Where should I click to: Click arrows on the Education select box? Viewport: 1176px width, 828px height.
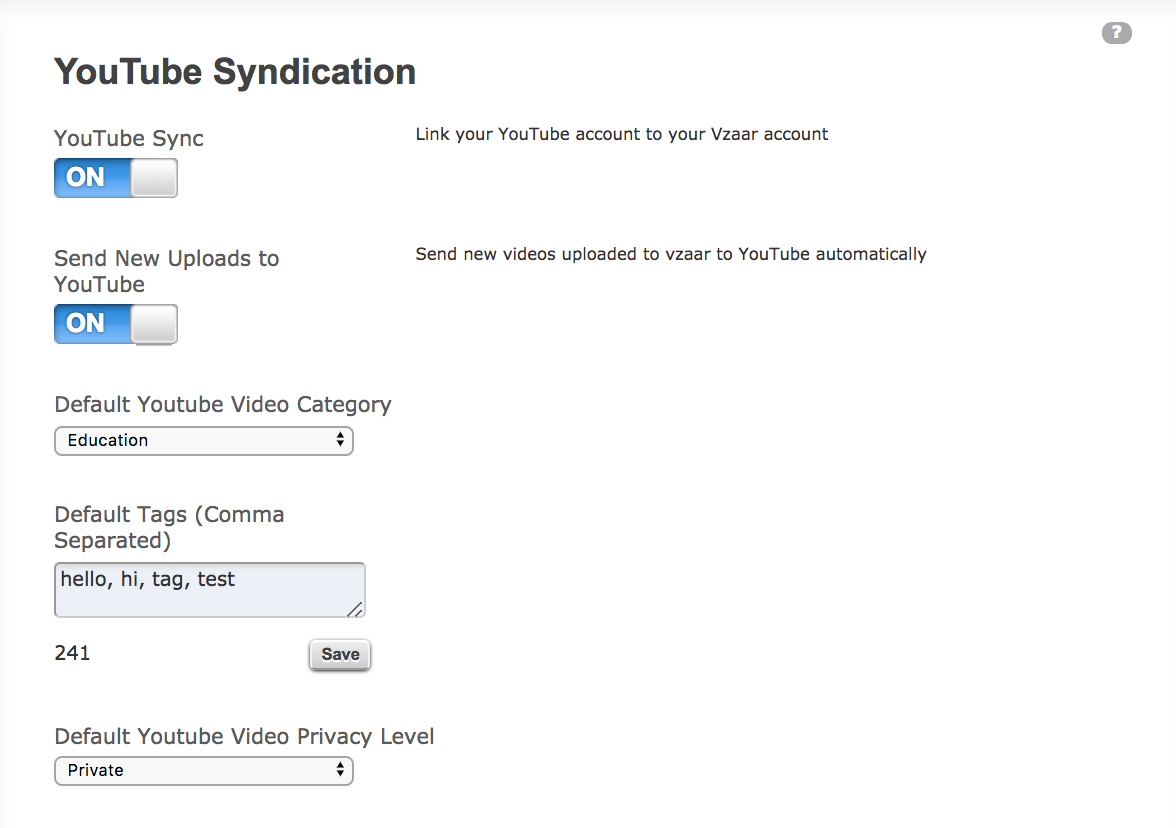pyautogui.click(x=340, y=440)
